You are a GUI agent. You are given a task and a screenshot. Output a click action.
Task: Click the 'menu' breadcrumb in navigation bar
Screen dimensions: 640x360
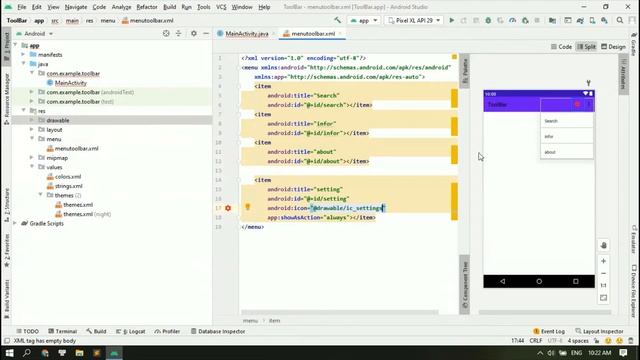[x=108, y=20]
